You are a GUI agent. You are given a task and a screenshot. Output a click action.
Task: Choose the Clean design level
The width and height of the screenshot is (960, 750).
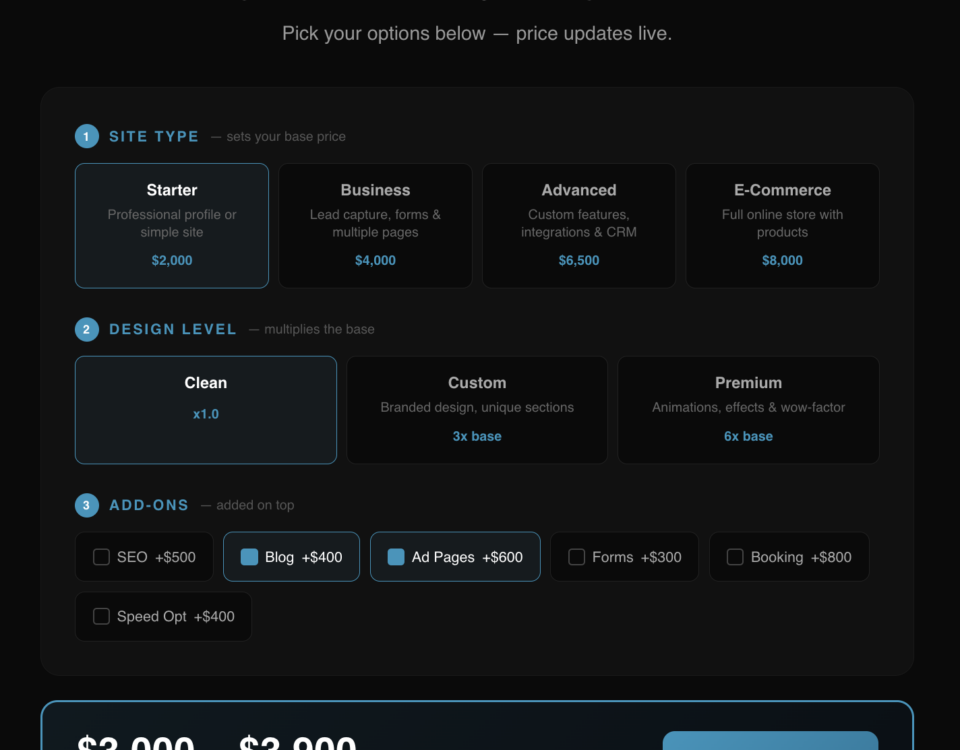206,410
